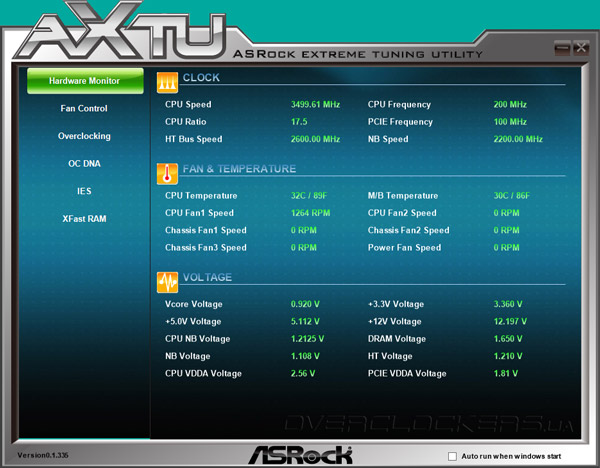
Task: Click the ASRock logo at bottom
Action: point(300,455)
